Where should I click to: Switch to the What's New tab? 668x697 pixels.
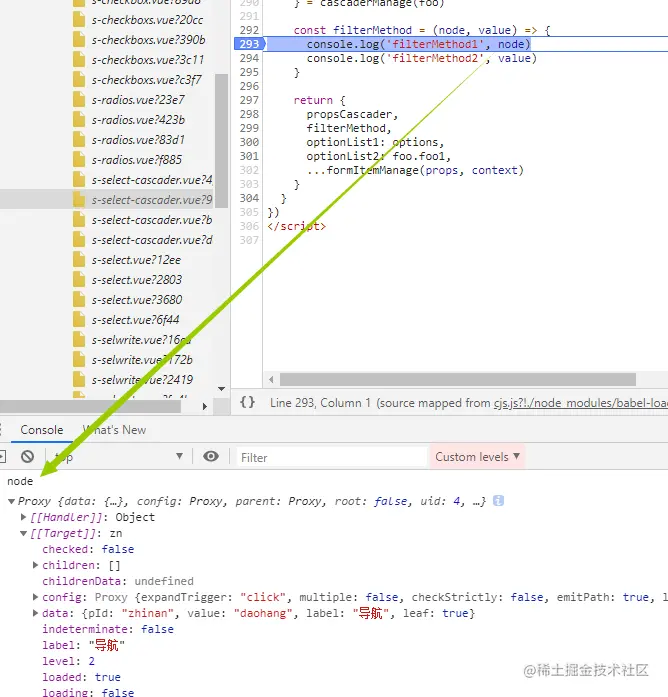pos(114,430)
